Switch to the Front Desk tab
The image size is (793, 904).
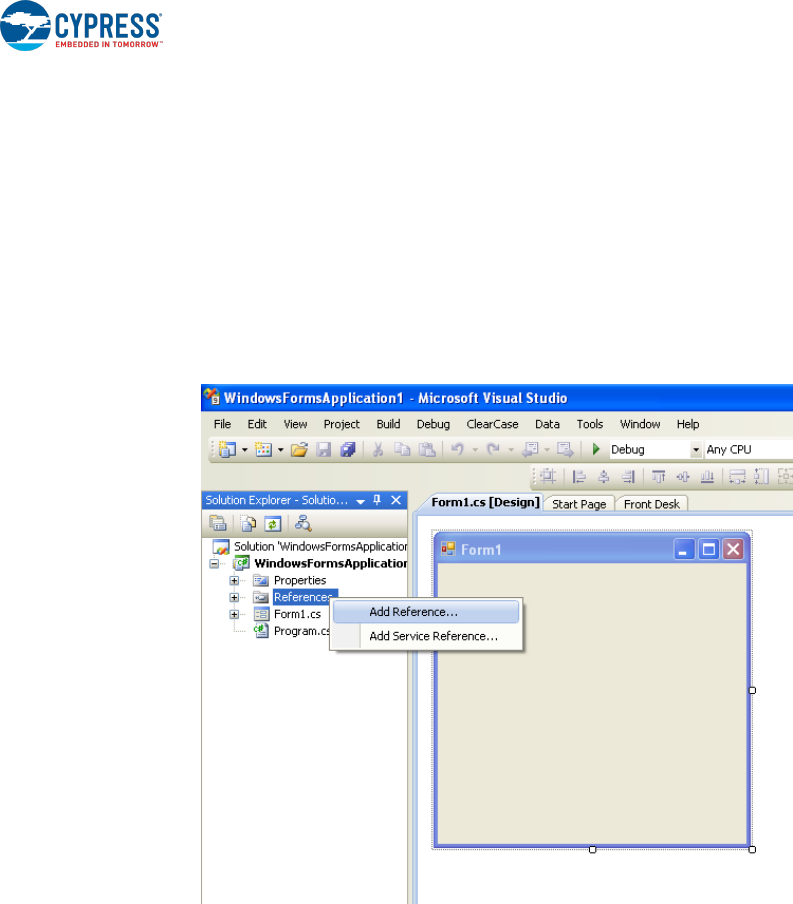click(652, 504)
